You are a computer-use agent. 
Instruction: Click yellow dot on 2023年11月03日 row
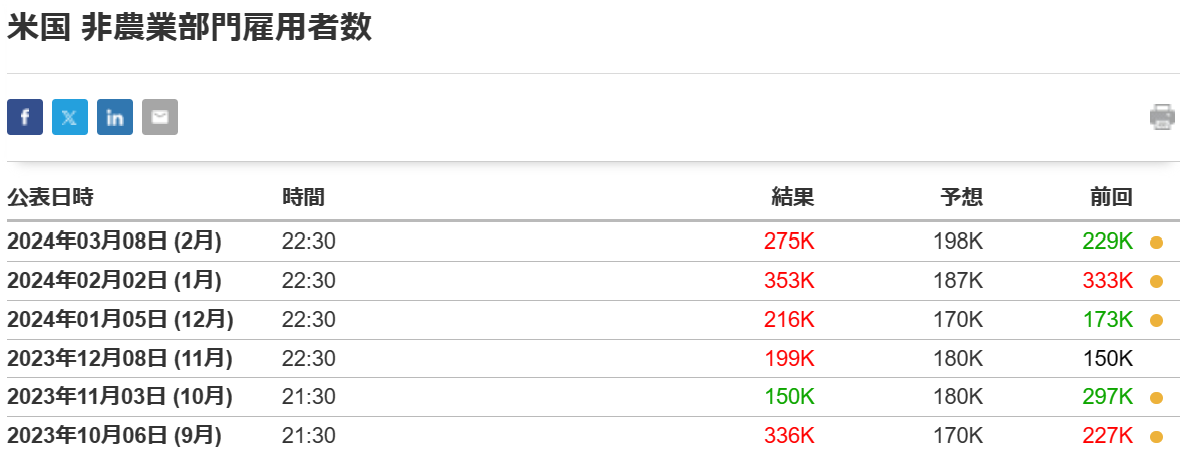(x=1157, y=398)
